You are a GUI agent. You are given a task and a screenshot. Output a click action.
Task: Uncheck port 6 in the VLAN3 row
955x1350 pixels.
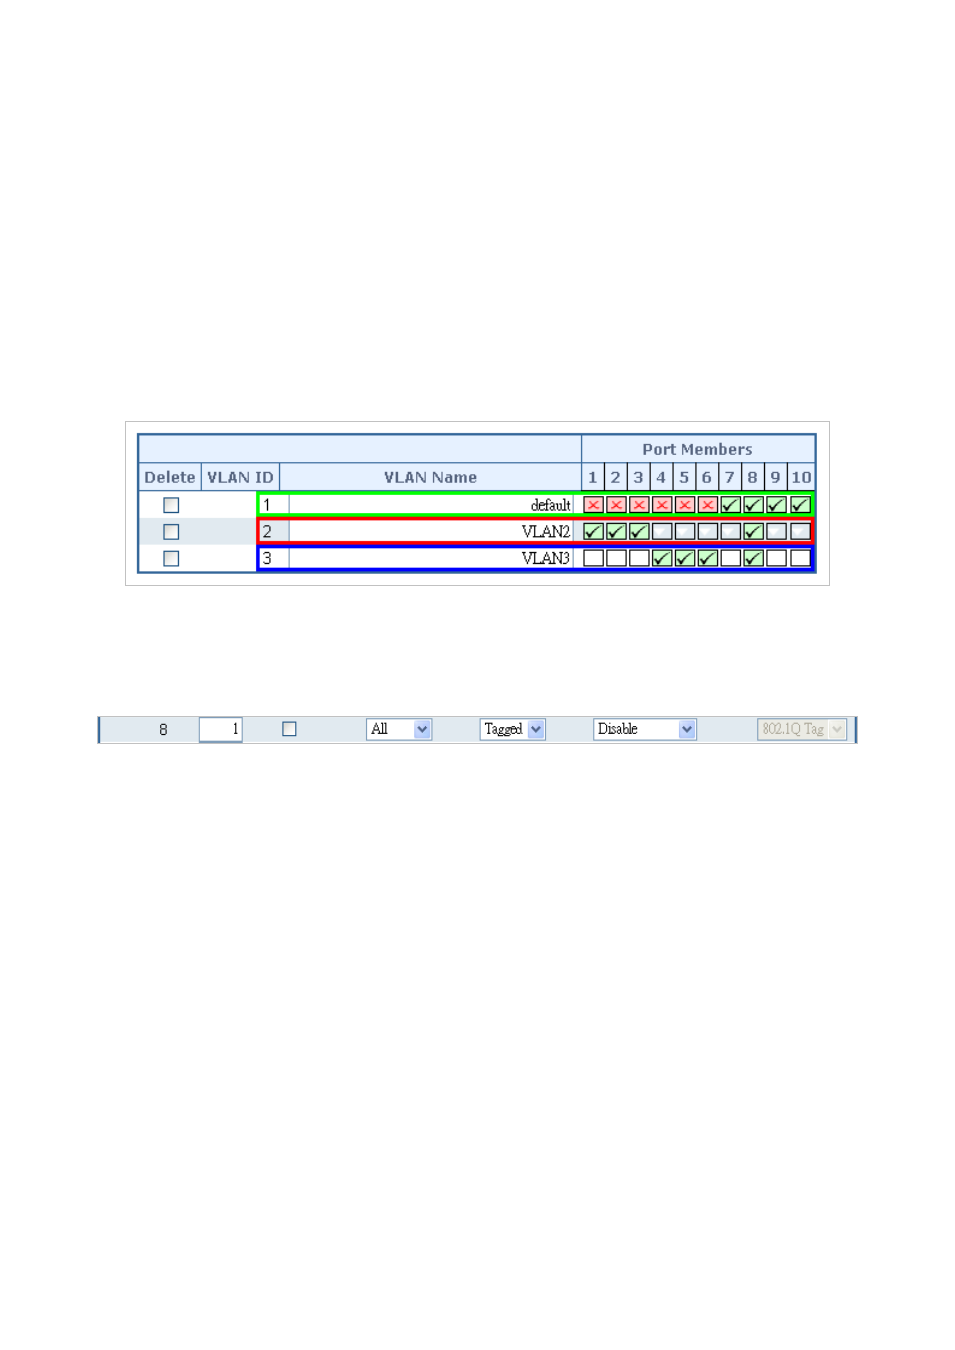click(x=708, y=558)
